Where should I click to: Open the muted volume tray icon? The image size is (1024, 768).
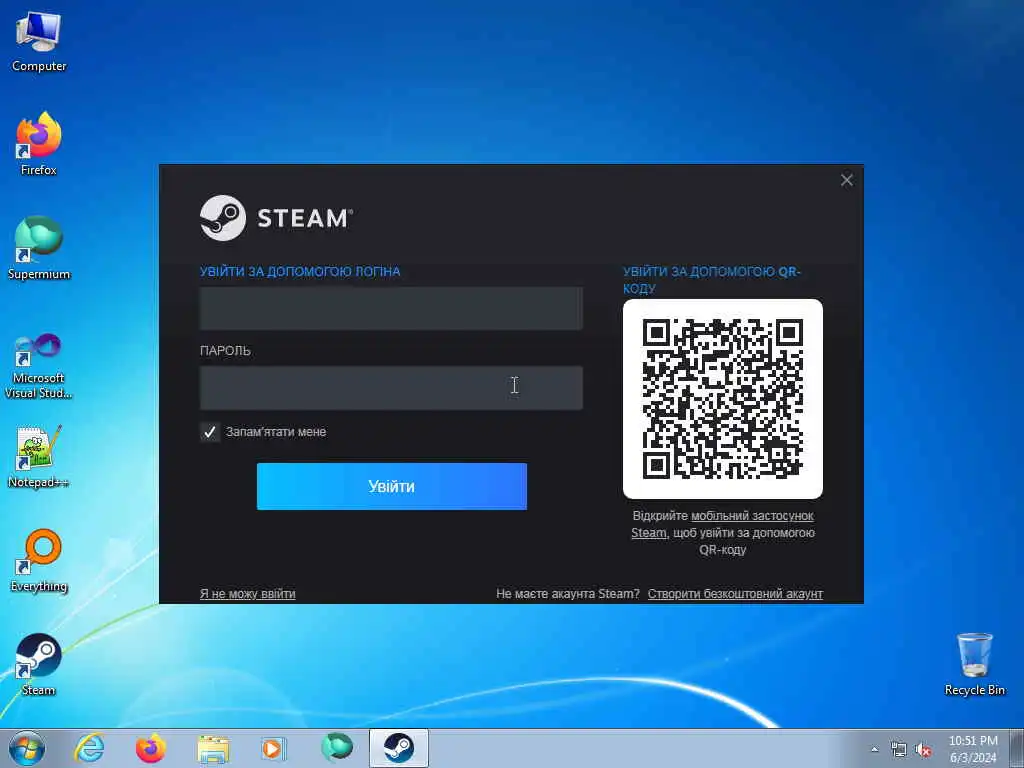[923, 750]
